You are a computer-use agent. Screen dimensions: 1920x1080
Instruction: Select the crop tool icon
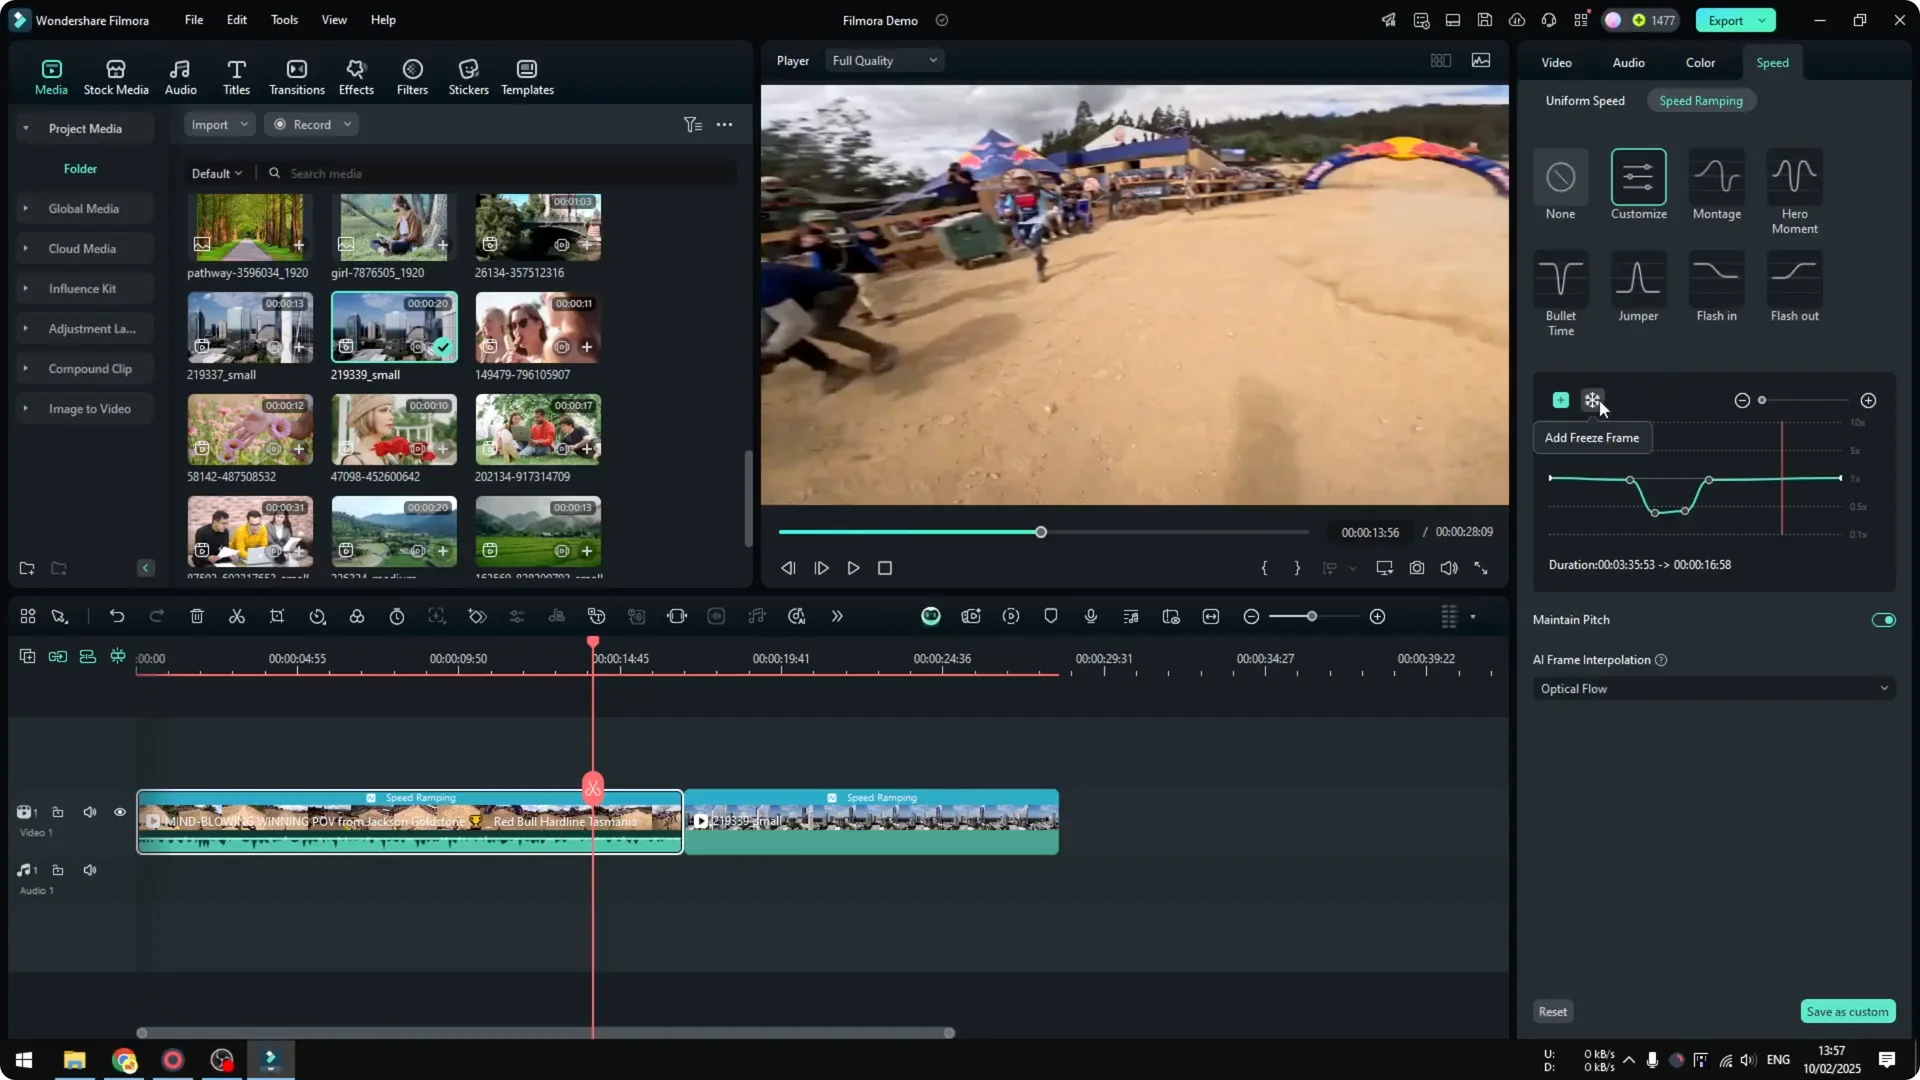[277, 616]
